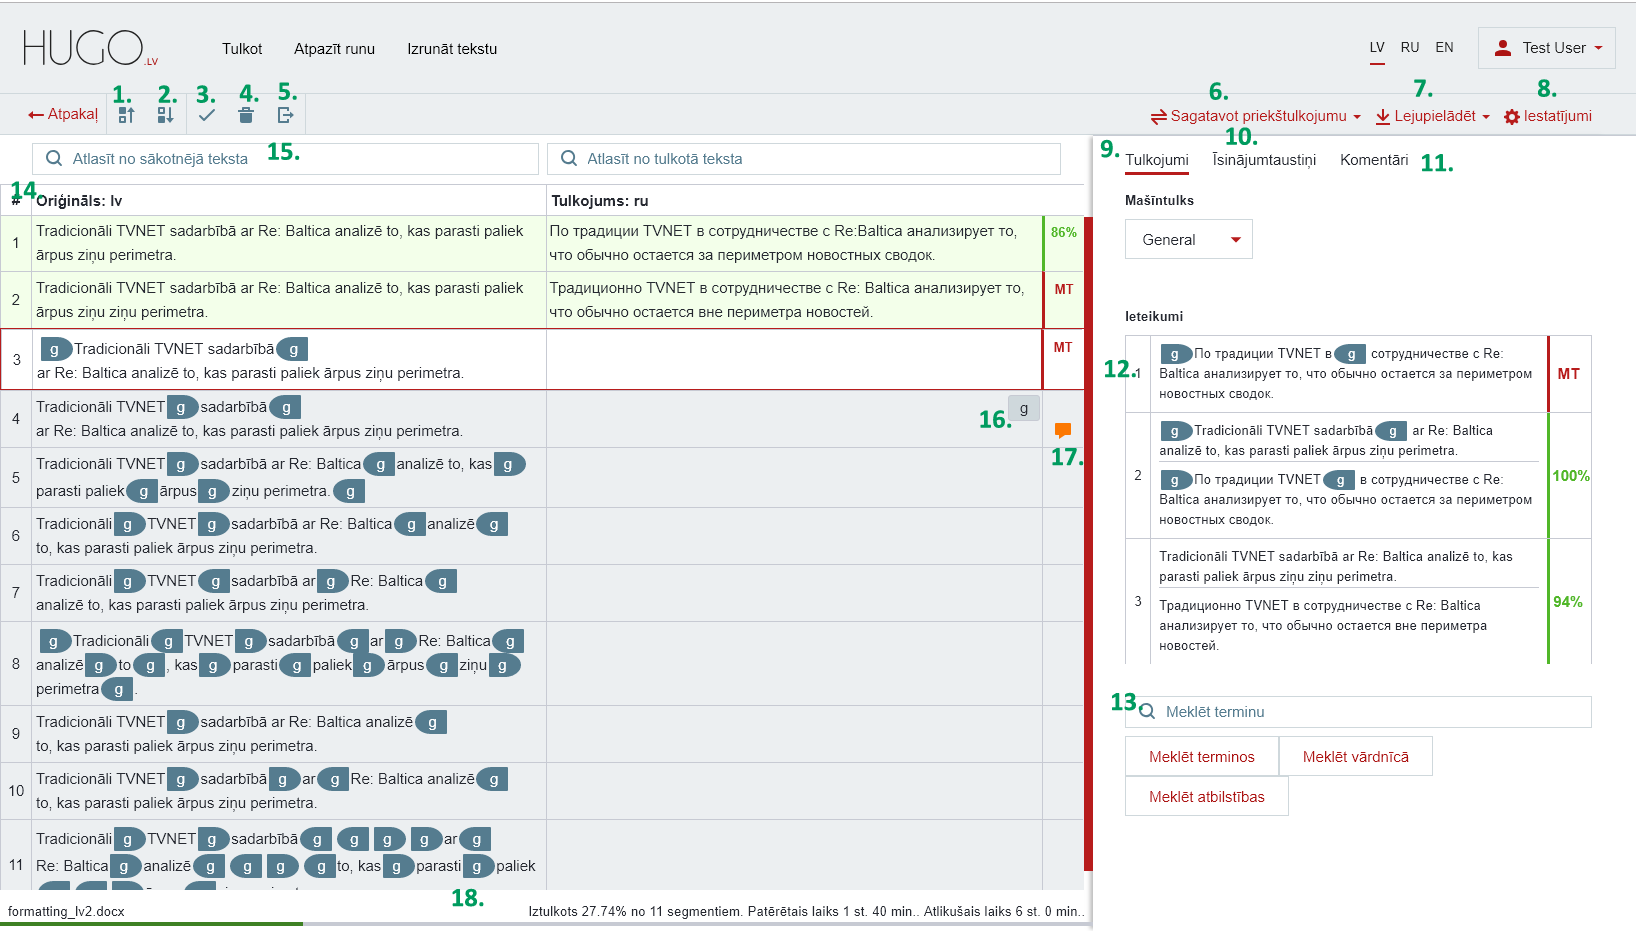Screen dimensions: 1636x933
Task: Open the orange comment icon on segment 4
Action: click(x=1063, y=430)
